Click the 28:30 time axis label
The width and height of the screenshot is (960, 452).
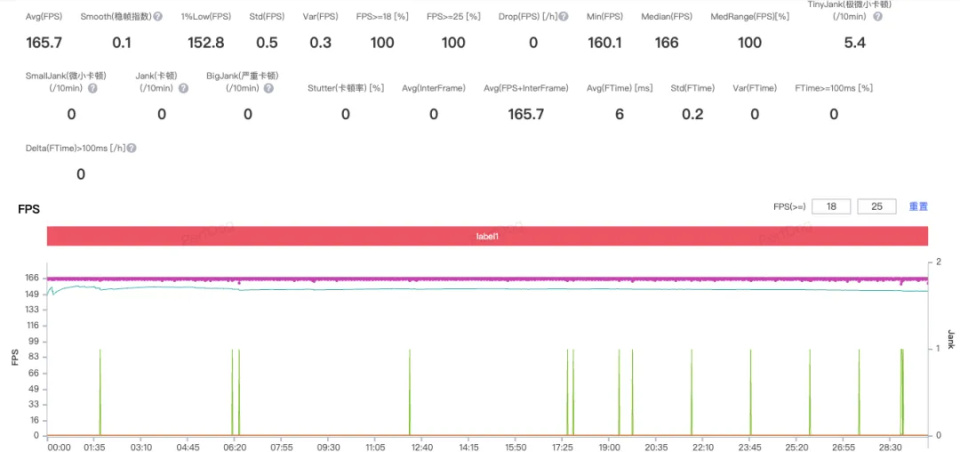point(890,447)
